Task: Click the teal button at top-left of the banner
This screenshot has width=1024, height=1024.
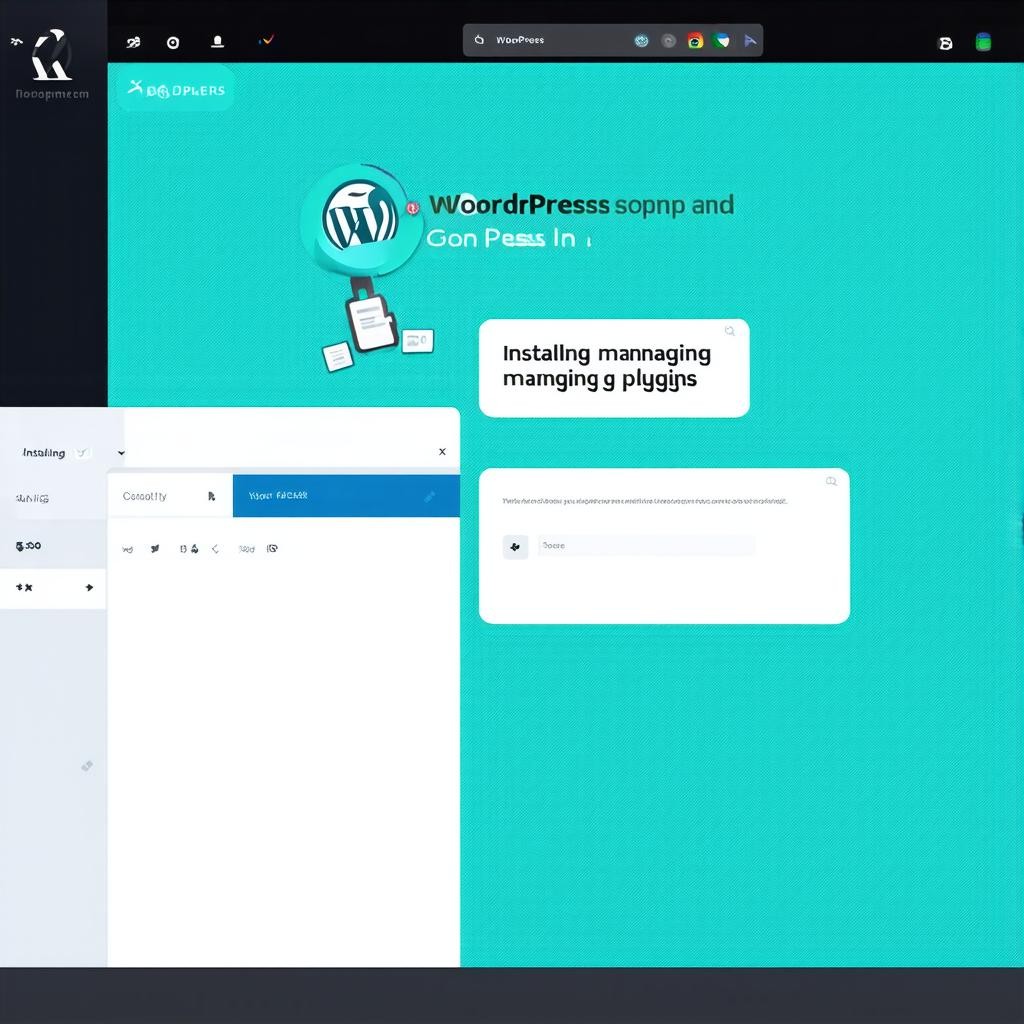Action: click(176, 90)
